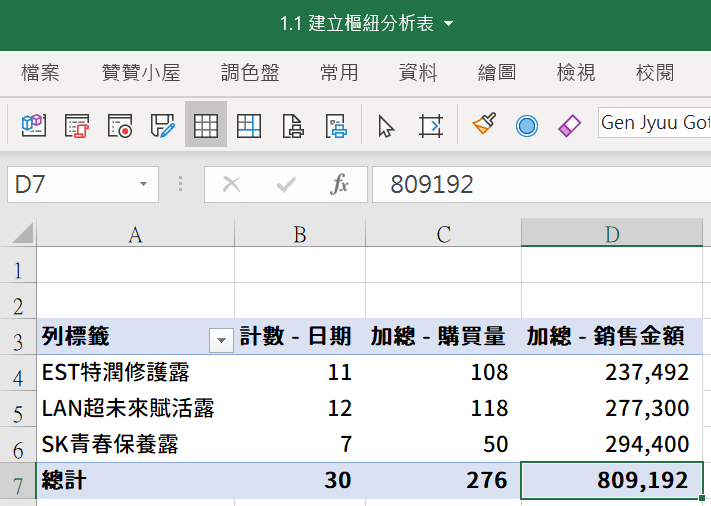The height and width of the screenshot is (506, 711).
Task: Click the form with red scroll icon
Action: click(77, 125)
